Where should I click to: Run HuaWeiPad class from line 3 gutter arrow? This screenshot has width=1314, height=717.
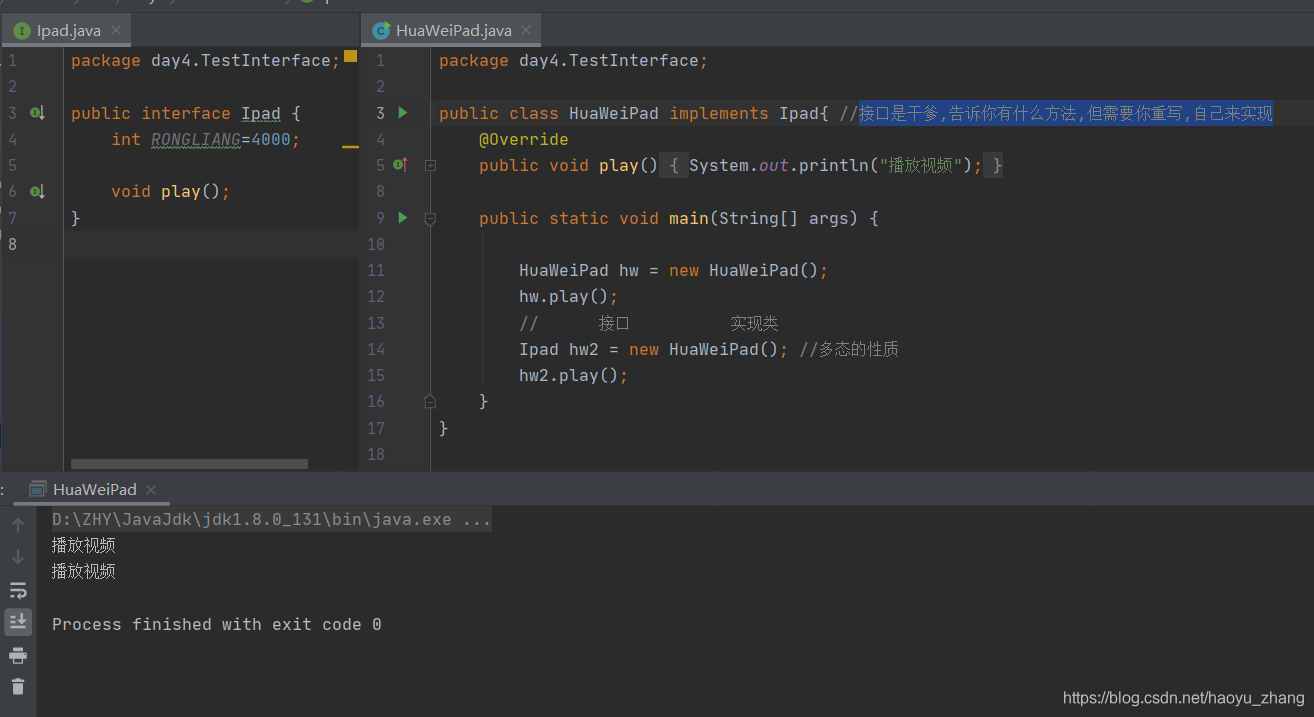(x=403, y=113)
